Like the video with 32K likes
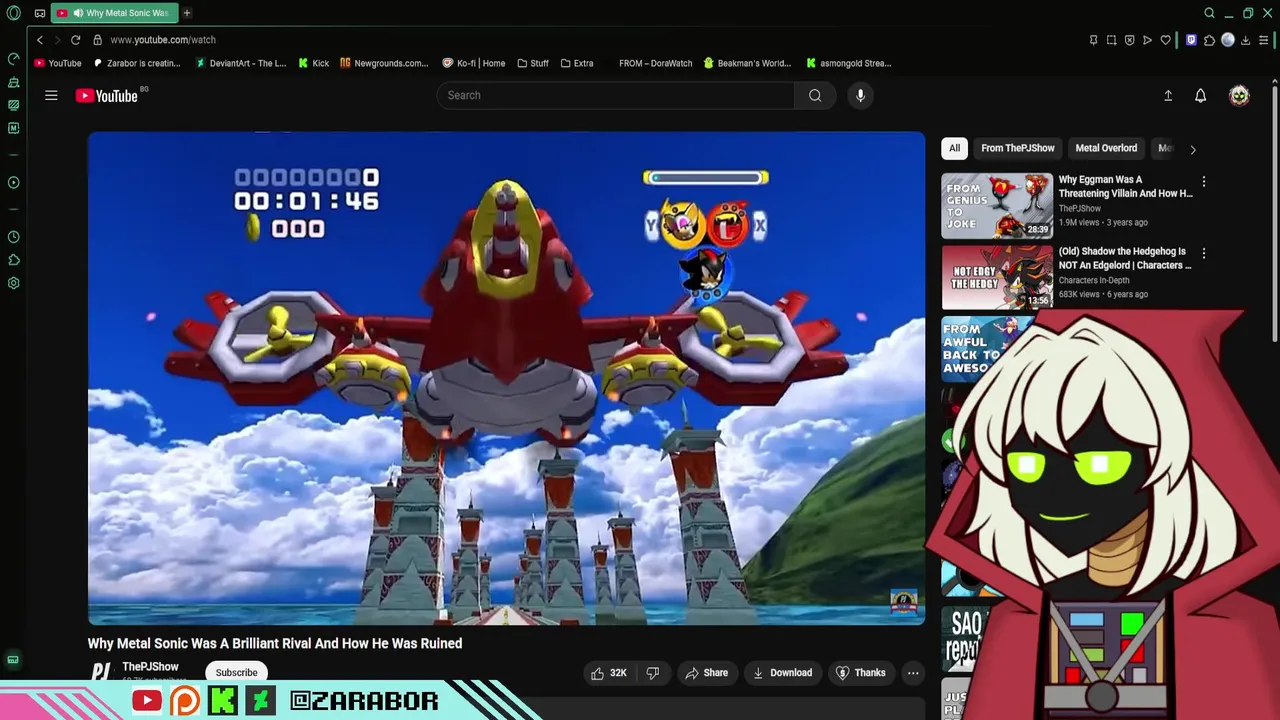1280x720 pixels. (x=609, y=673)
